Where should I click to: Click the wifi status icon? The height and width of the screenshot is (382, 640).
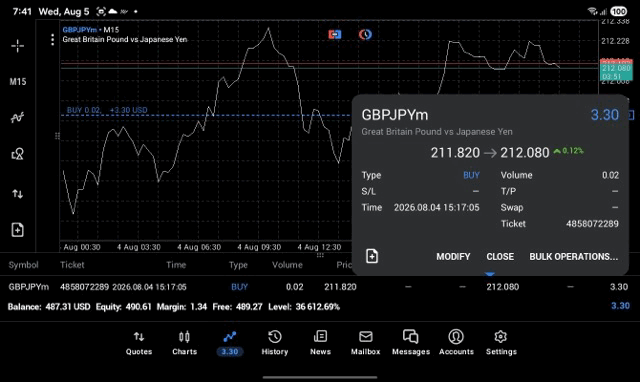click(x=593, y=11)
